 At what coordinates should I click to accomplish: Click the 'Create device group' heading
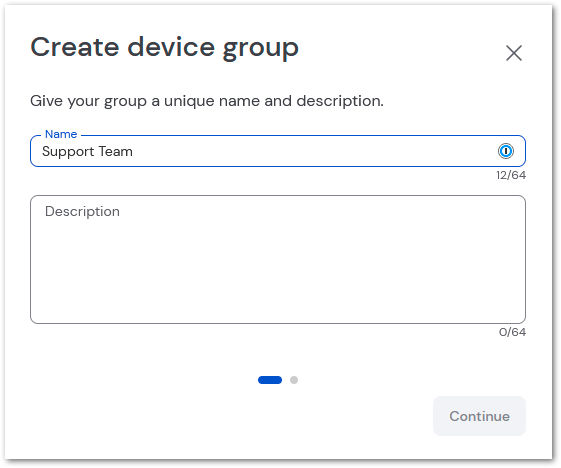pyautogui.click(x=165, y=48)
